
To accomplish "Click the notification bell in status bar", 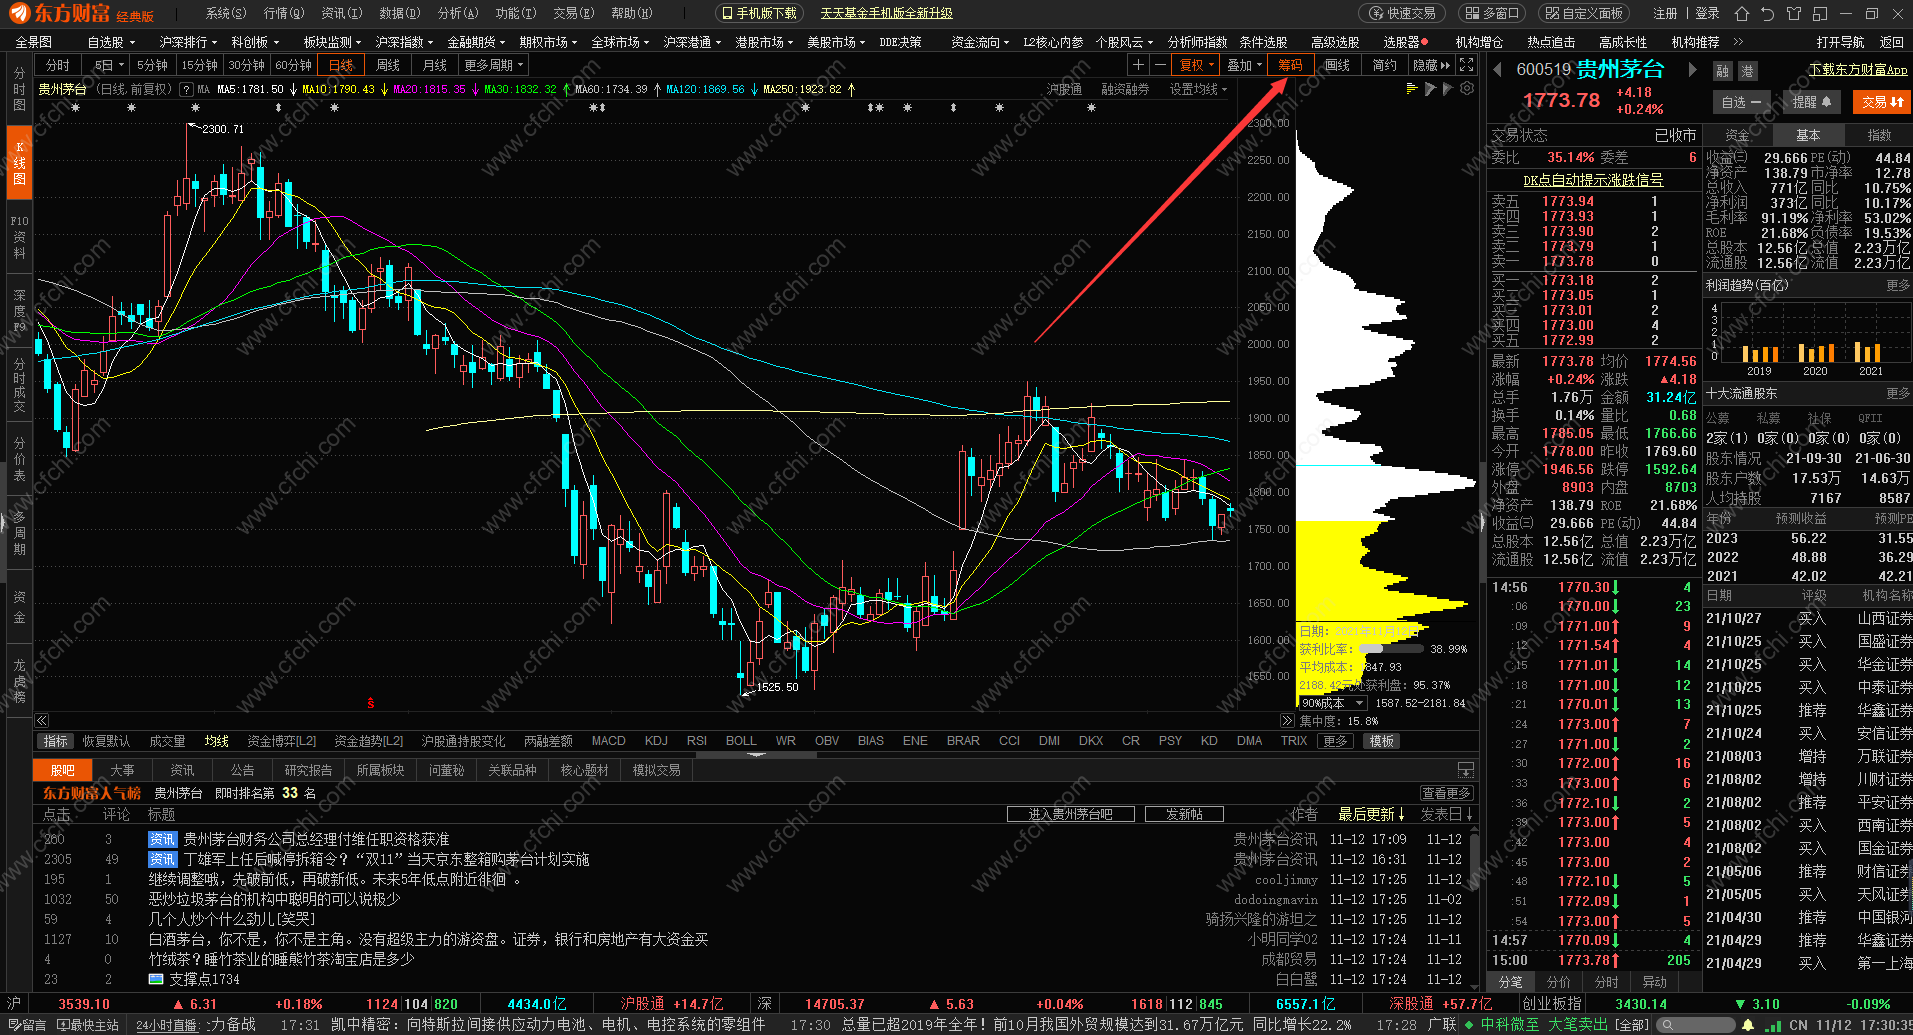I will coord(1748,1025).
